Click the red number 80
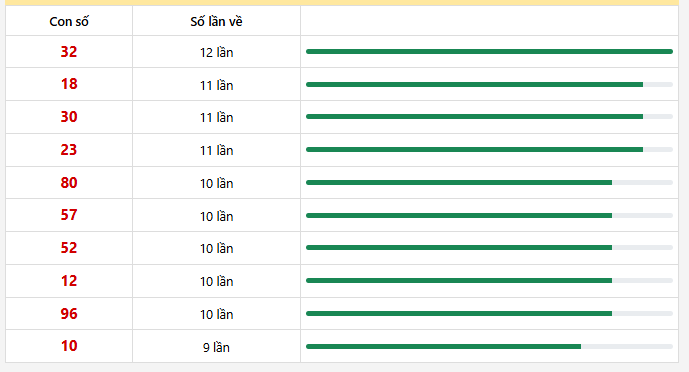The image size is (689, 372). pos(69,183)
